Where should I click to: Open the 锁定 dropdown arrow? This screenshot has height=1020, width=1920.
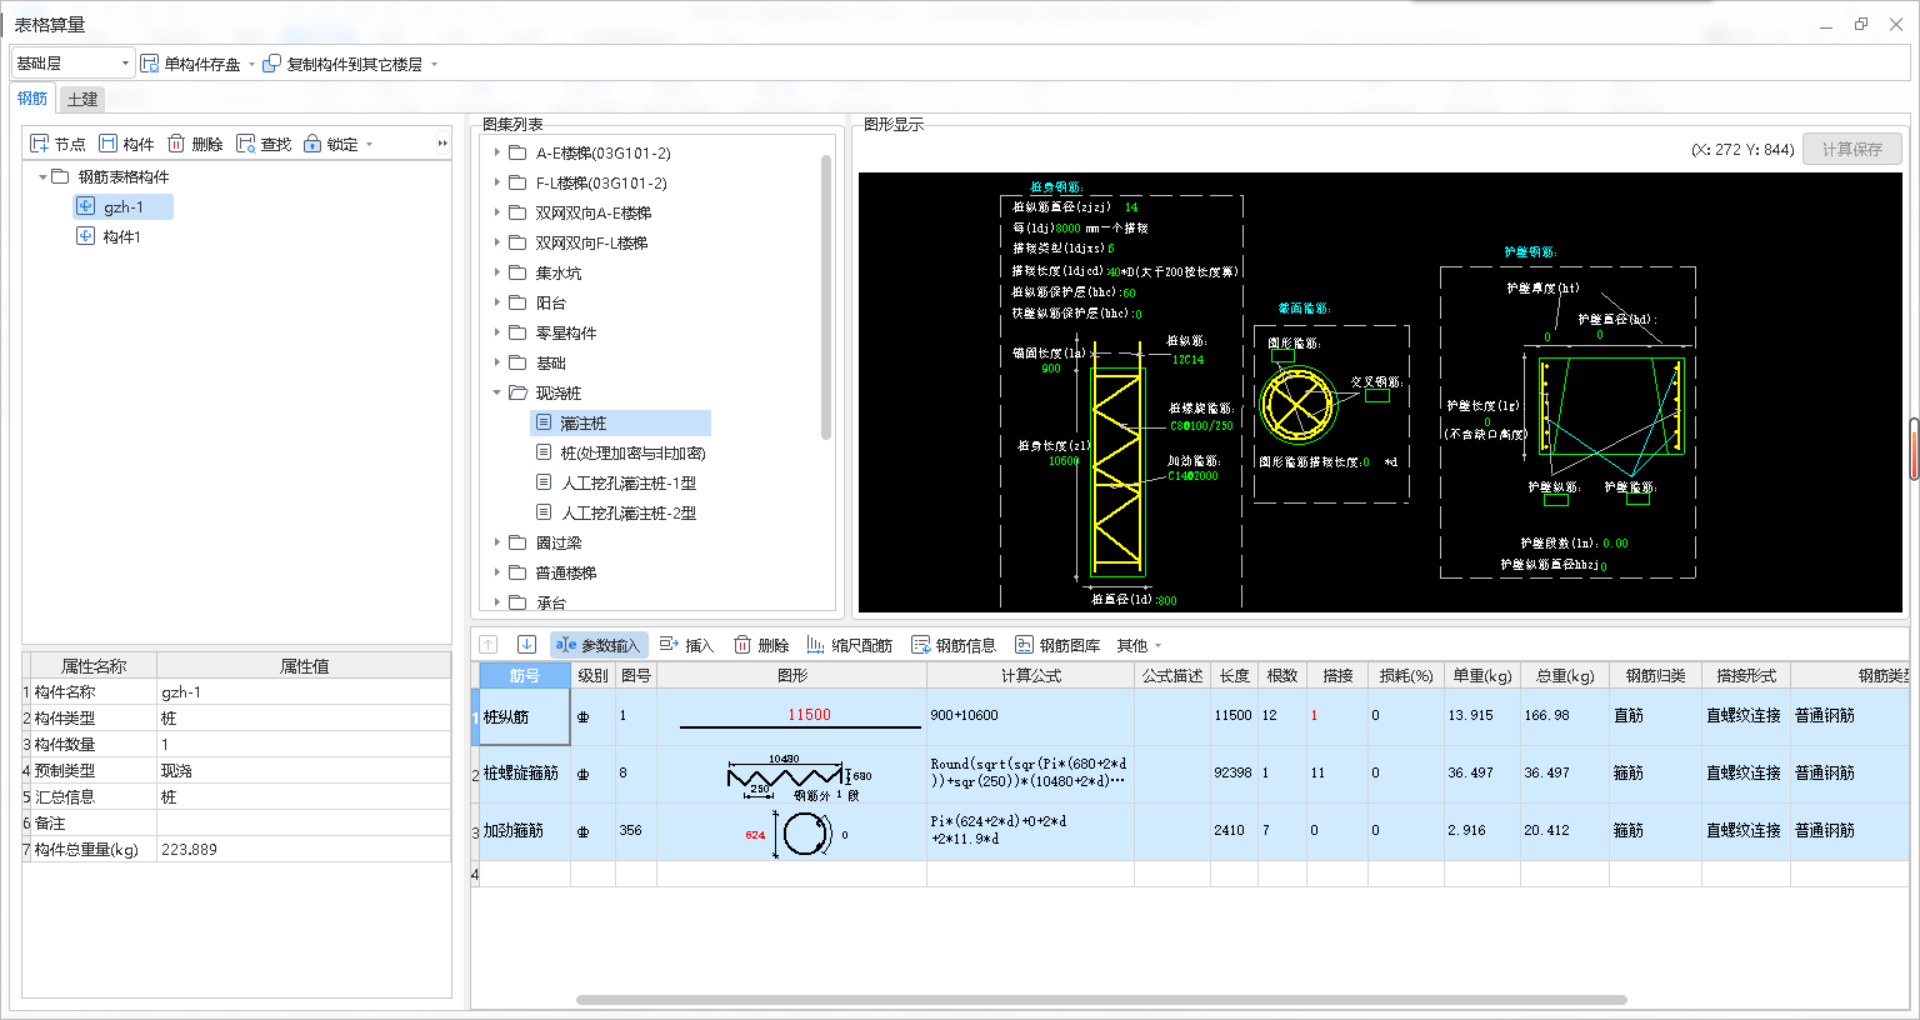pos(369,144)
